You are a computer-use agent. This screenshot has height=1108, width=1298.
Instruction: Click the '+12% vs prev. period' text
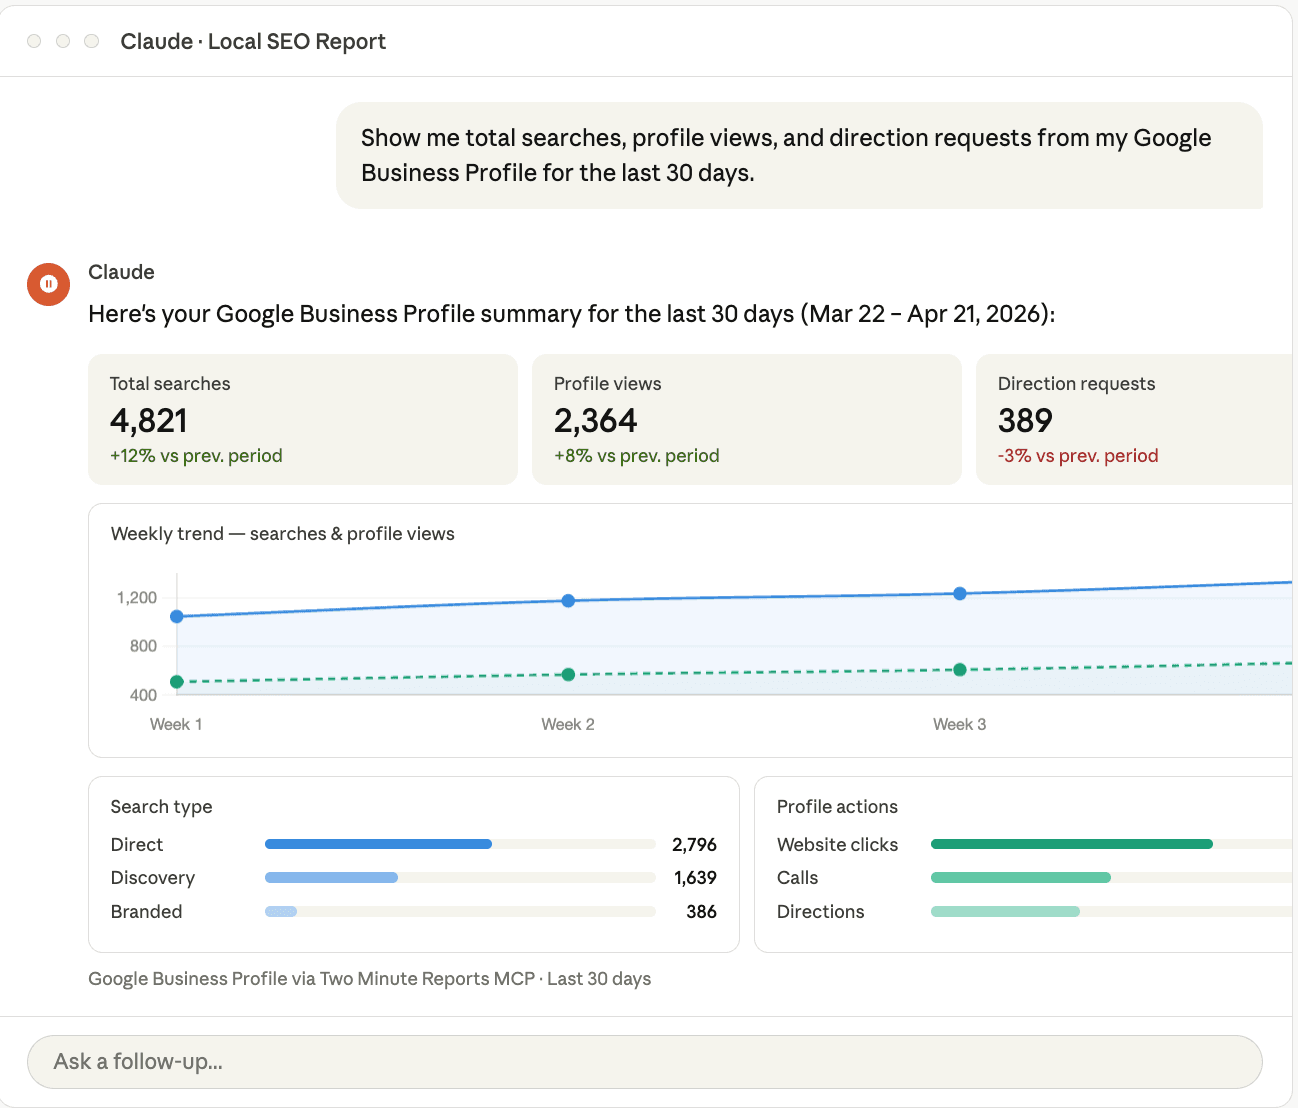tap(196, 456)
